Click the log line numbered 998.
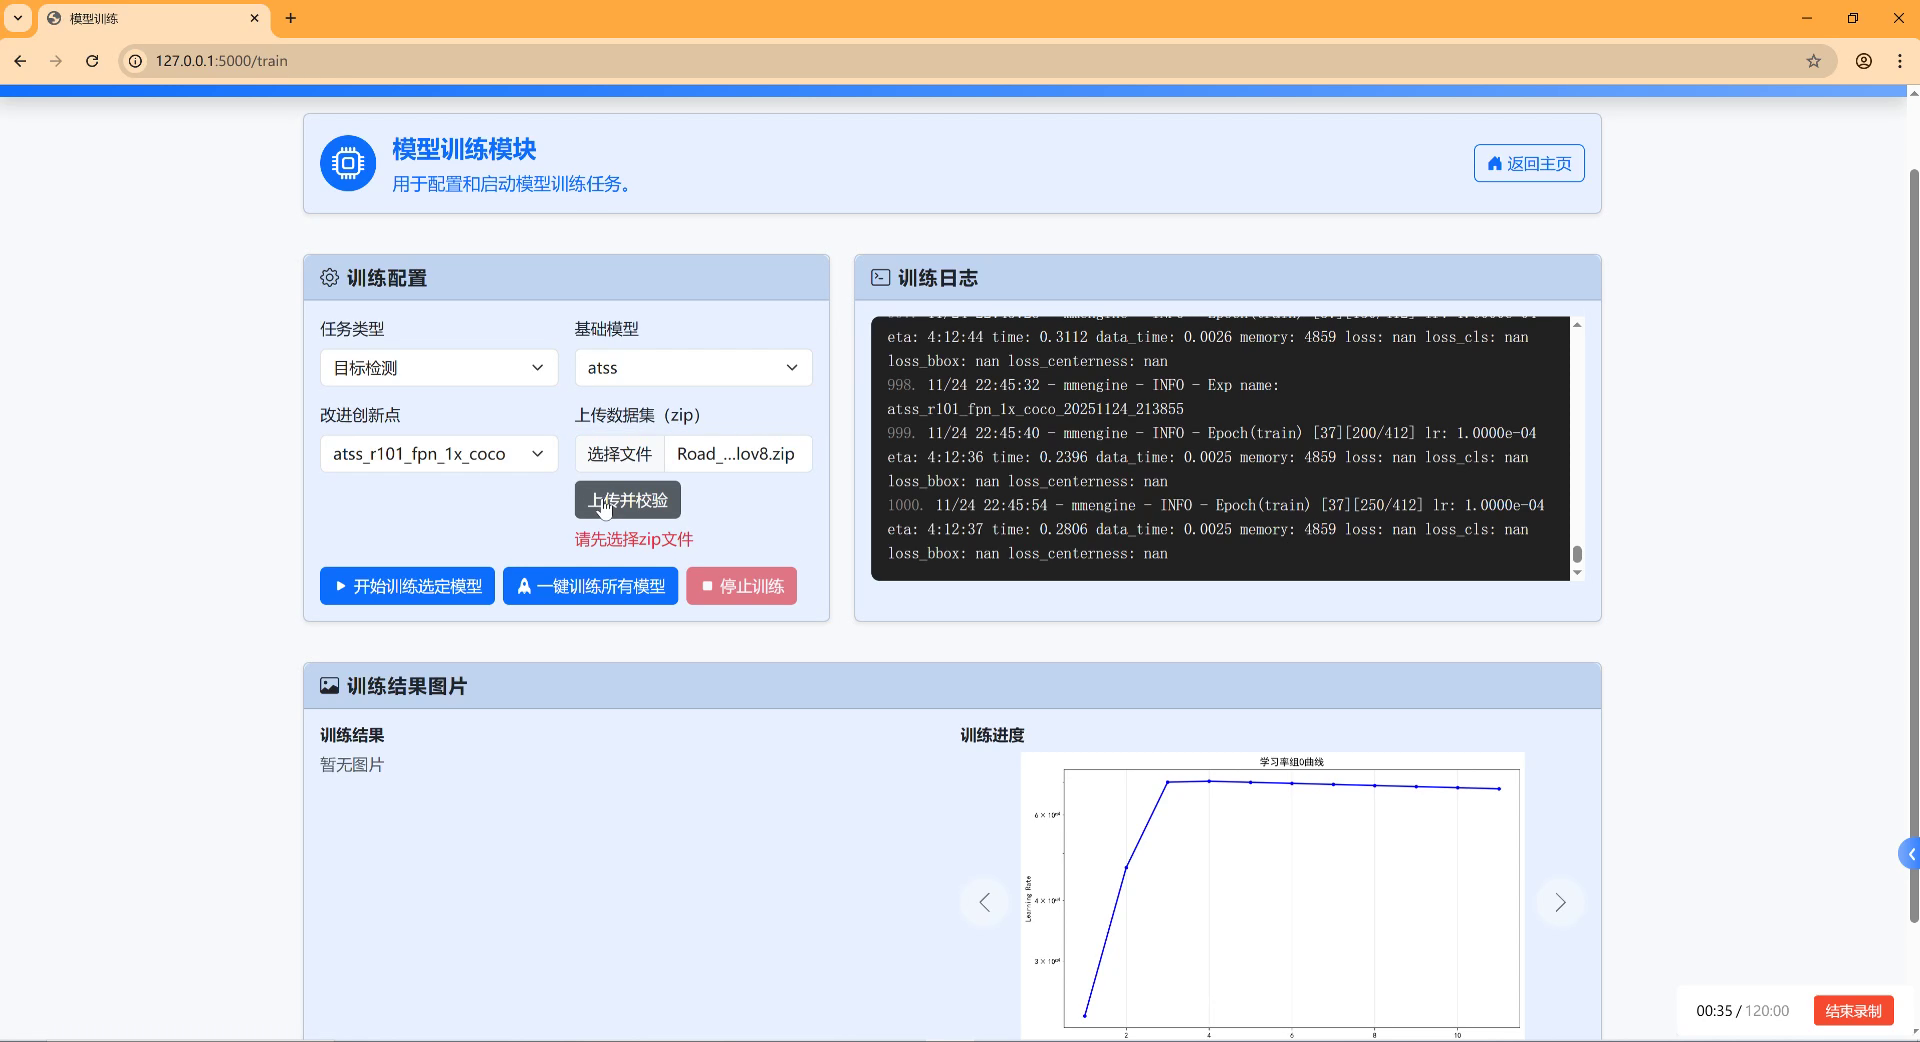This screenshot has height=1042, width=1920. [1083, 397]
